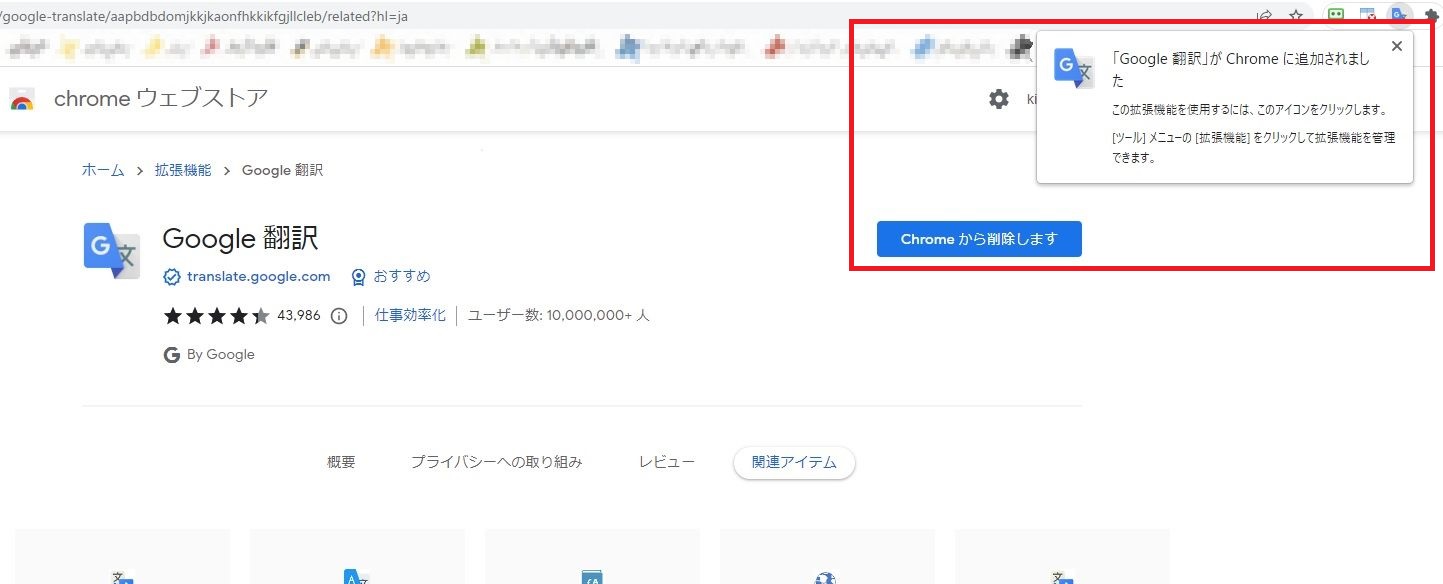Image resolution: width=1443 pixels, height=584 pixels.
Task: Click the ホーム breadcrumb link
Action: pos(103,170)
